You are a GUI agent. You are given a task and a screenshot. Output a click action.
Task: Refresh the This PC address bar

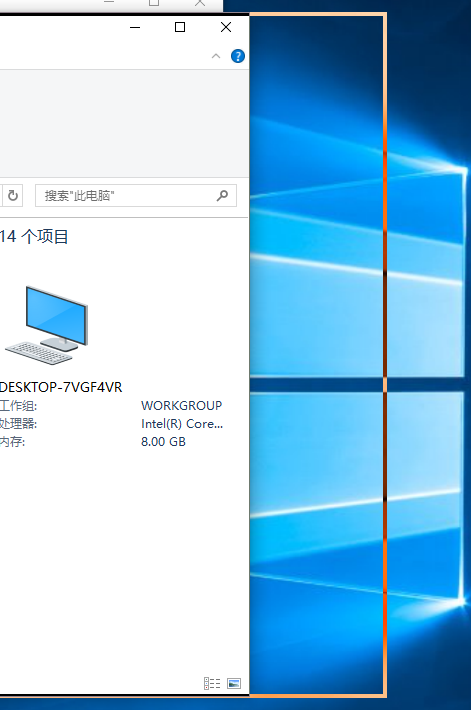13,196
